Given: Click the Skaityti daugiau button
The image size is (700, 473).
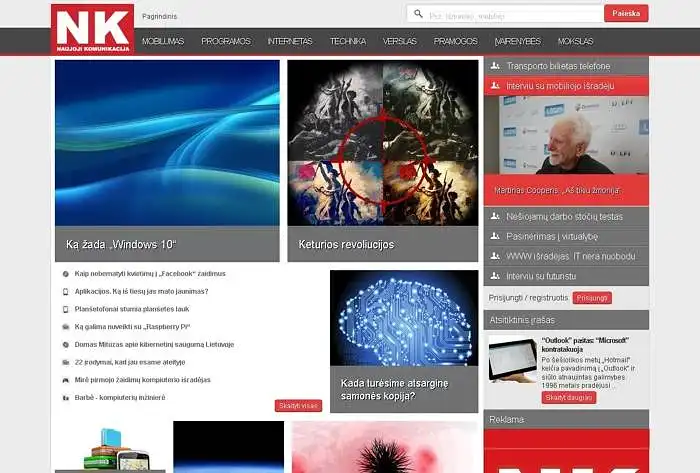Looking at the screenshot, I should point(569,397).
